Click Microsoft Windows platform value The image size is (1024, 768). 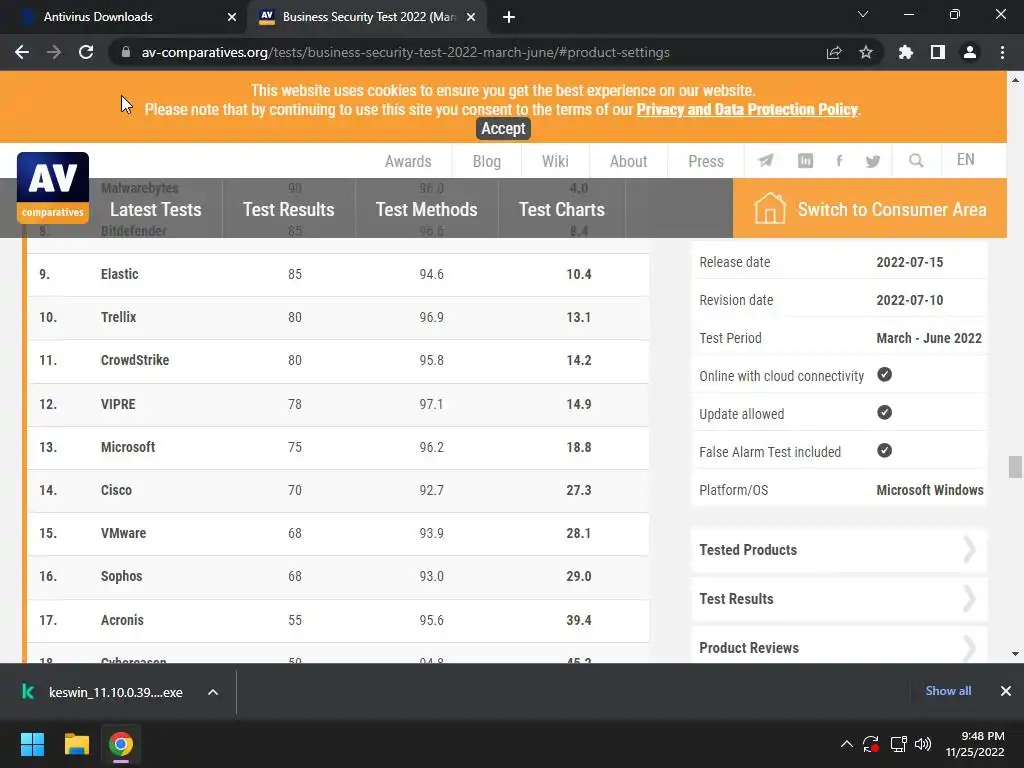click(930, 490)
